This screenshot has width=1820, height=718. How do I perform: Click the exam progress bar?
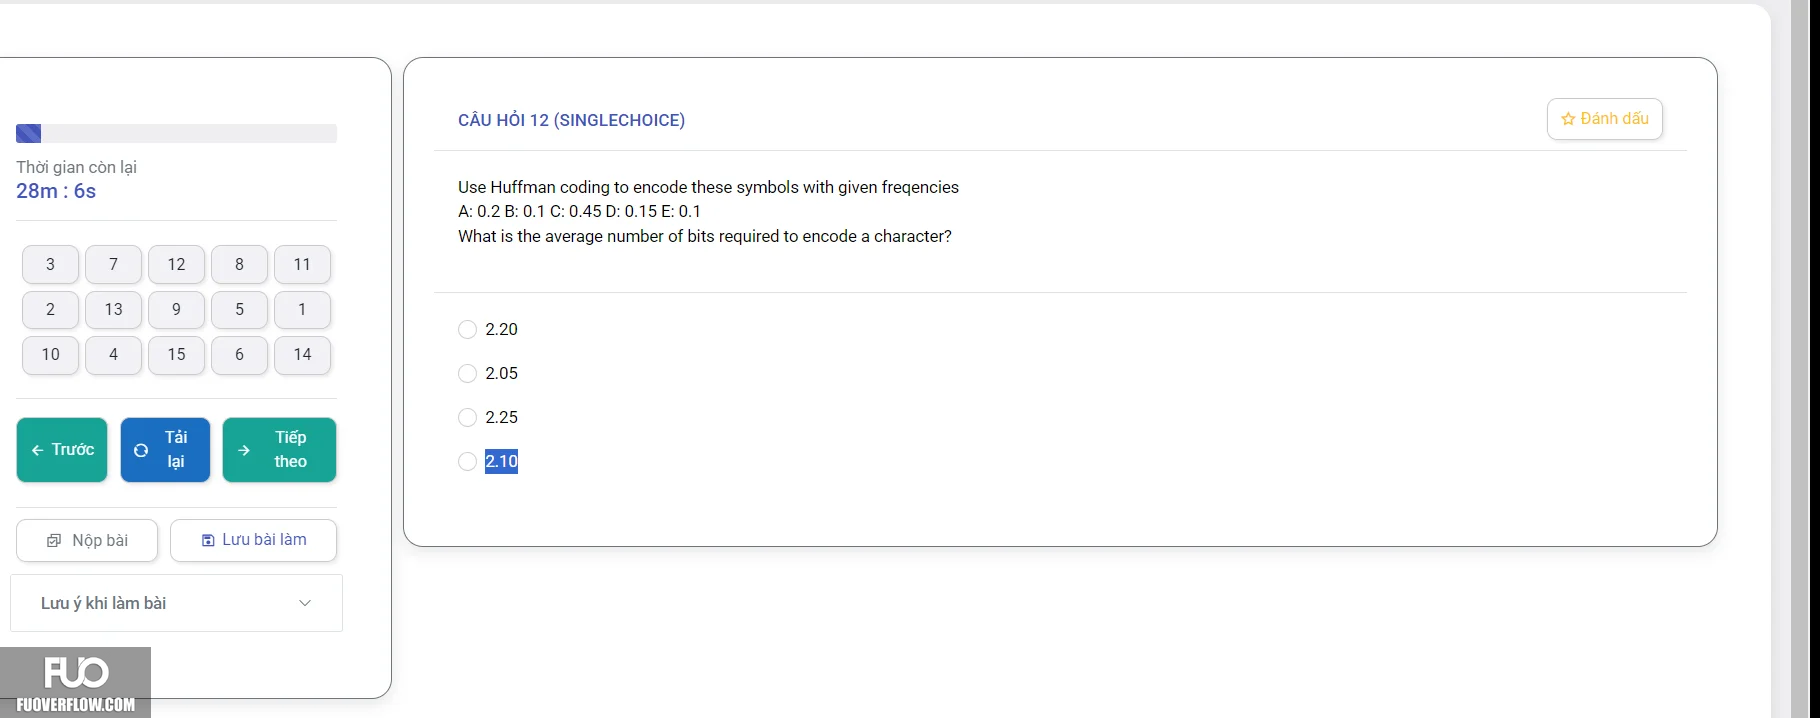pos(176,134)
